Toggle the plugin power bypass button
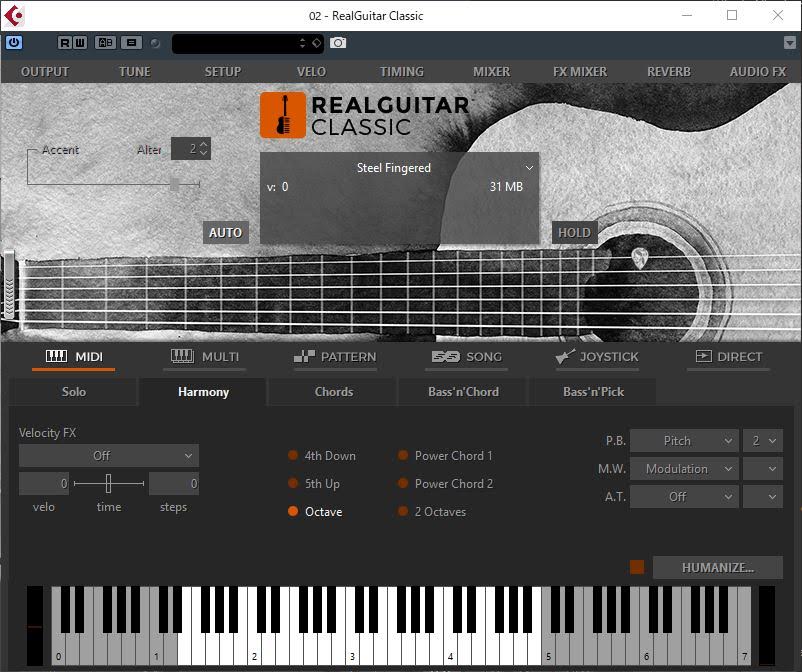The height and width of the screenshot is (672, 802). pyautogui.click(x=14, y=43)
